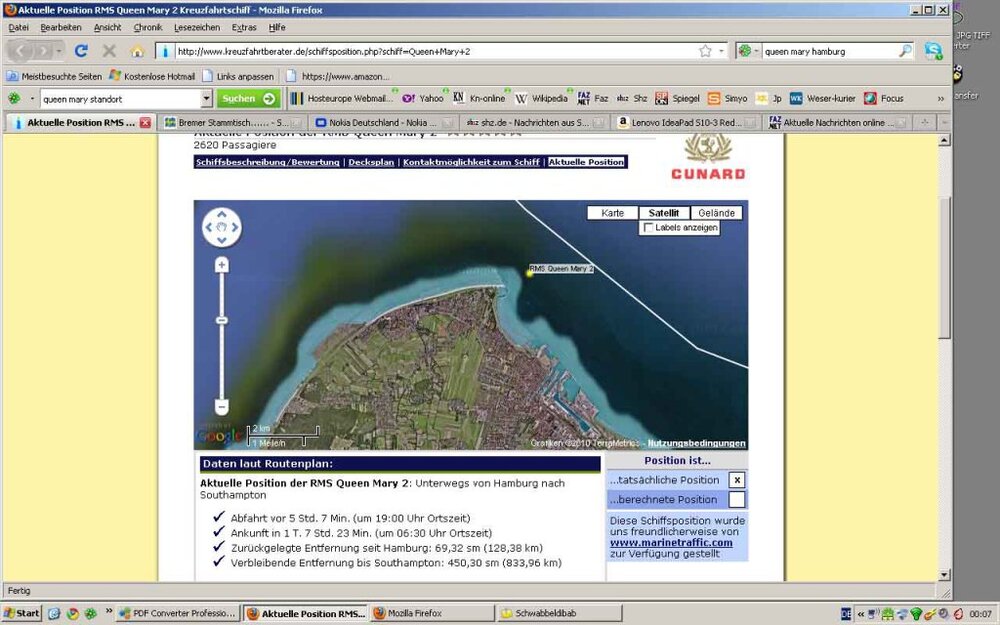
Task: Open the Meistbesuchte Seiten bookmark
Action: [x=54, y=76]
